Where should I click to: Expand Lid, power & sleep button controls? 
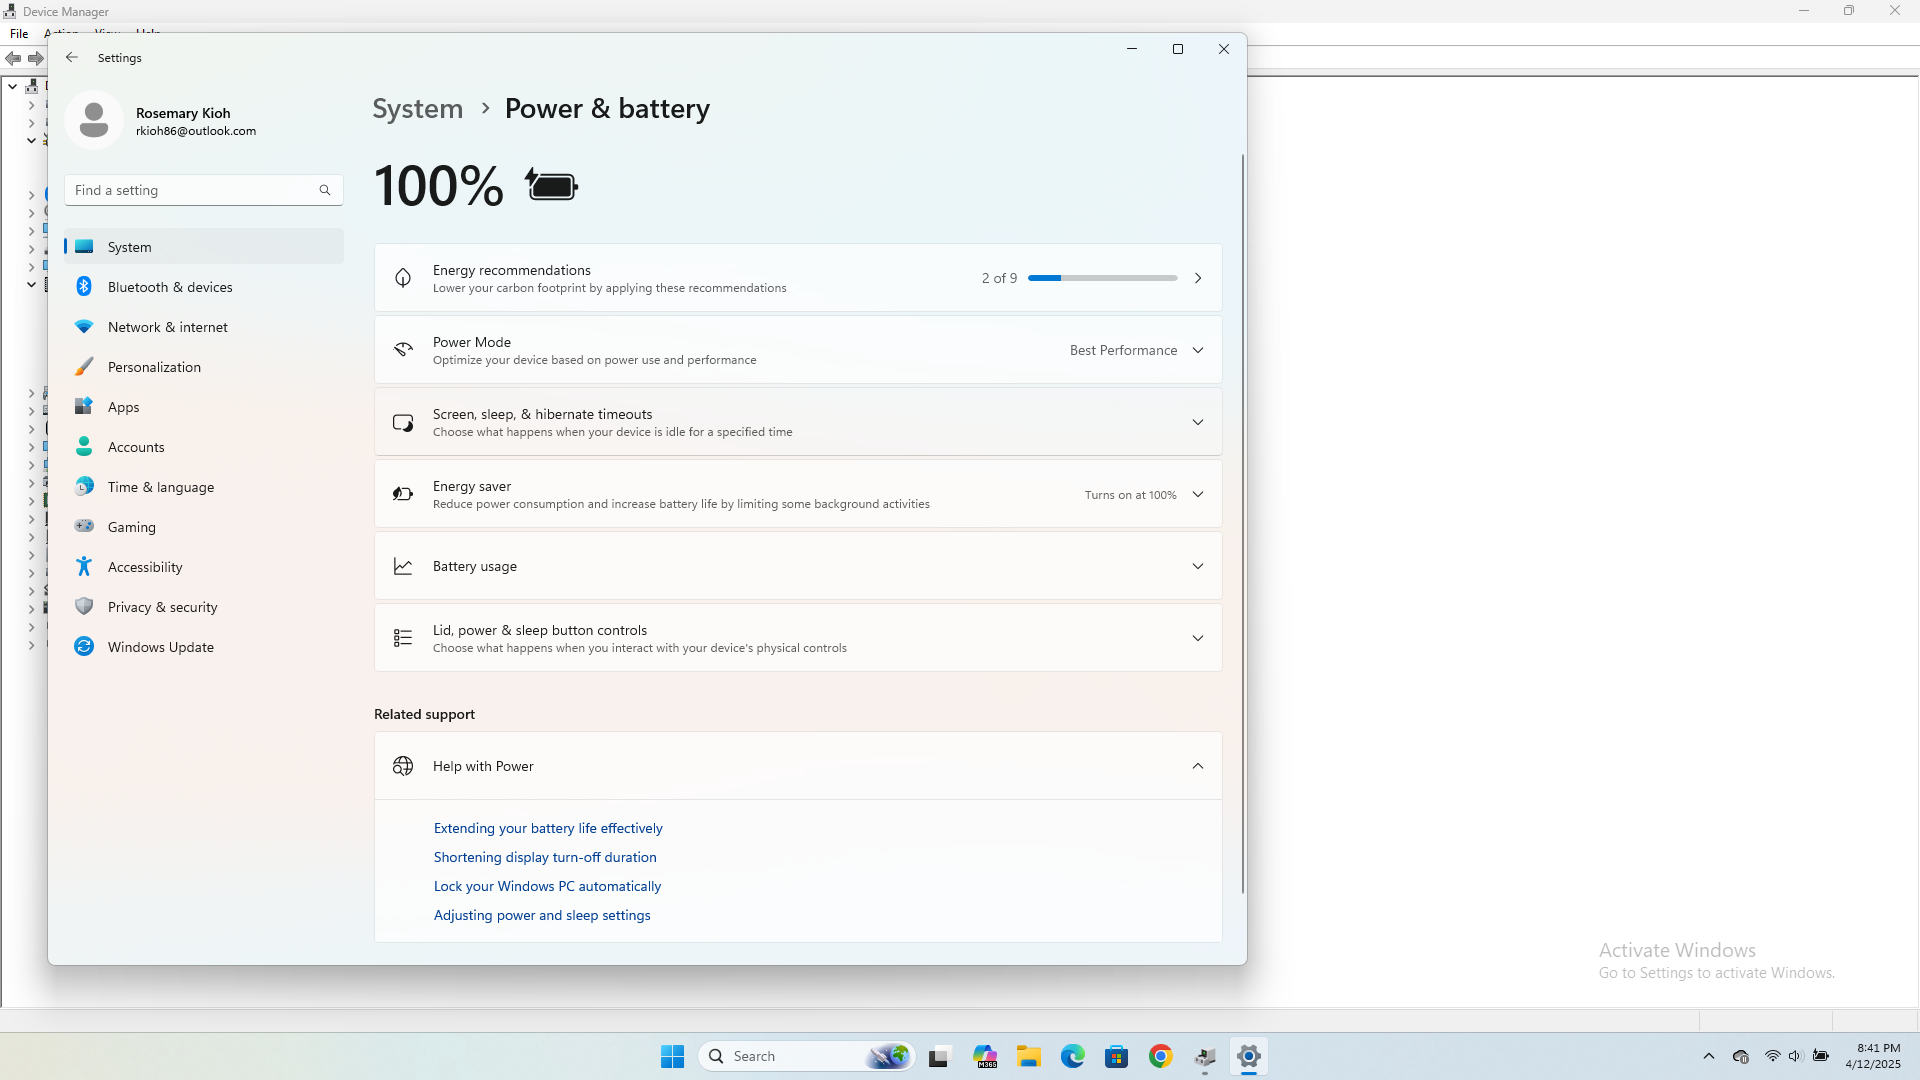pyautogui.click(x=798, y=638)
